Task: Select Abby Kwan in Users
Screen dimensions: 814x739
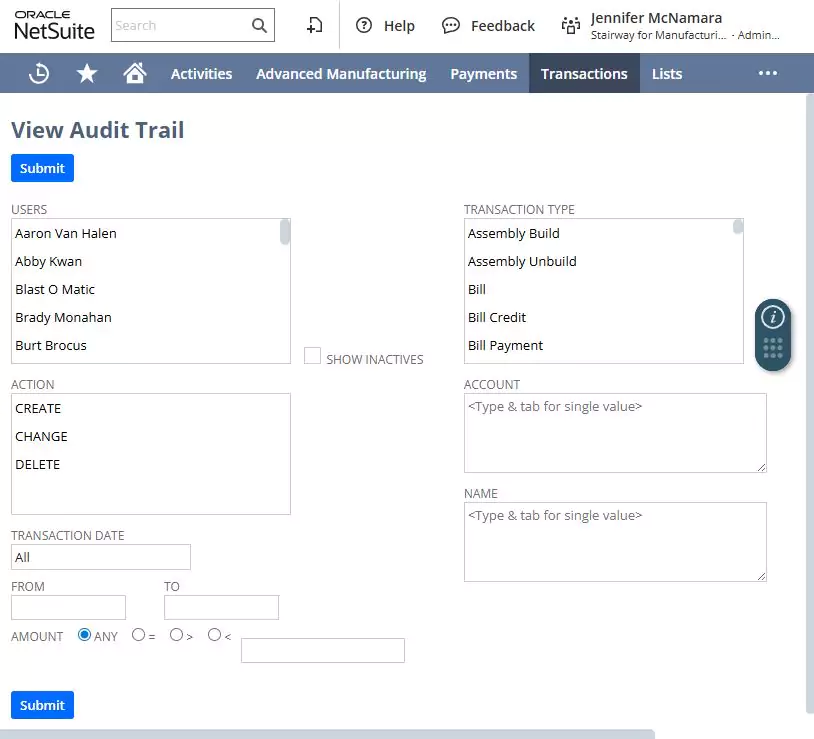Action: pyautogui.click(x=145, y=262)
